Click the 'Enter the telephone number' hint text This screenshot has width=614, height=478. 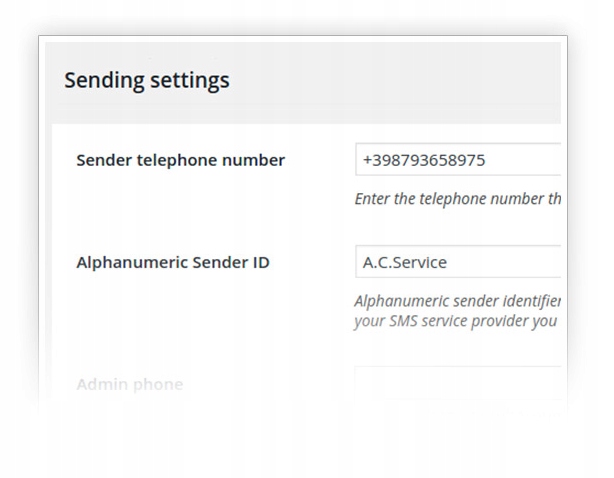coord(457,199)
